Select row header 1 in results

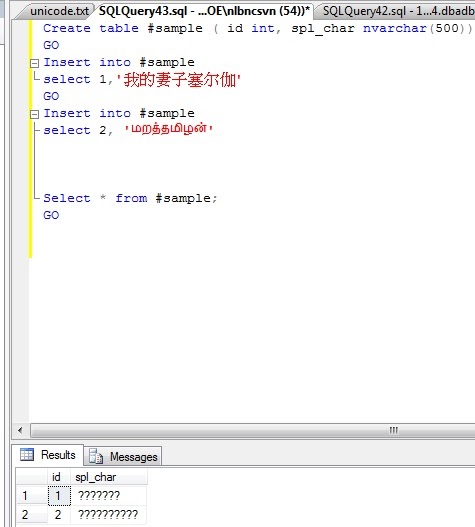point(32,495)
